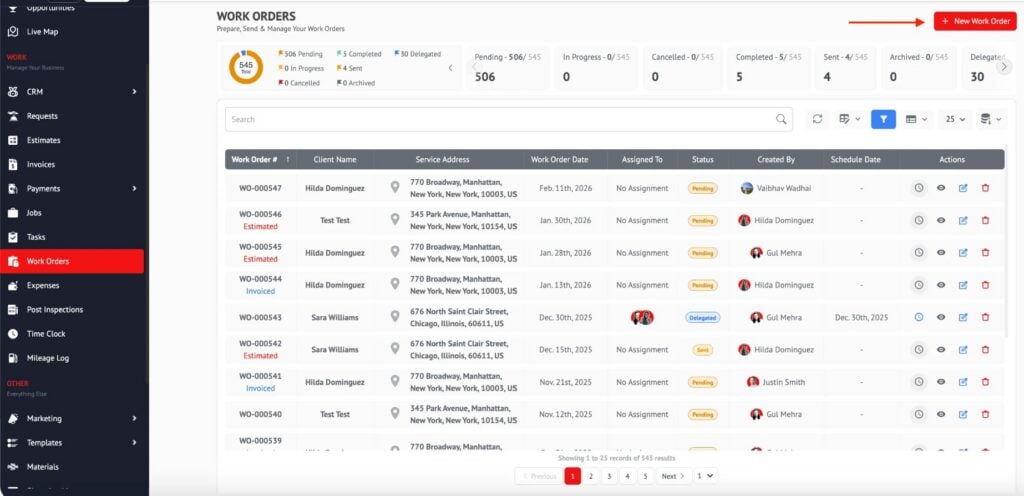
Task: View work order WO-000546 via eye icon
Action: click(x=941, y=221)
